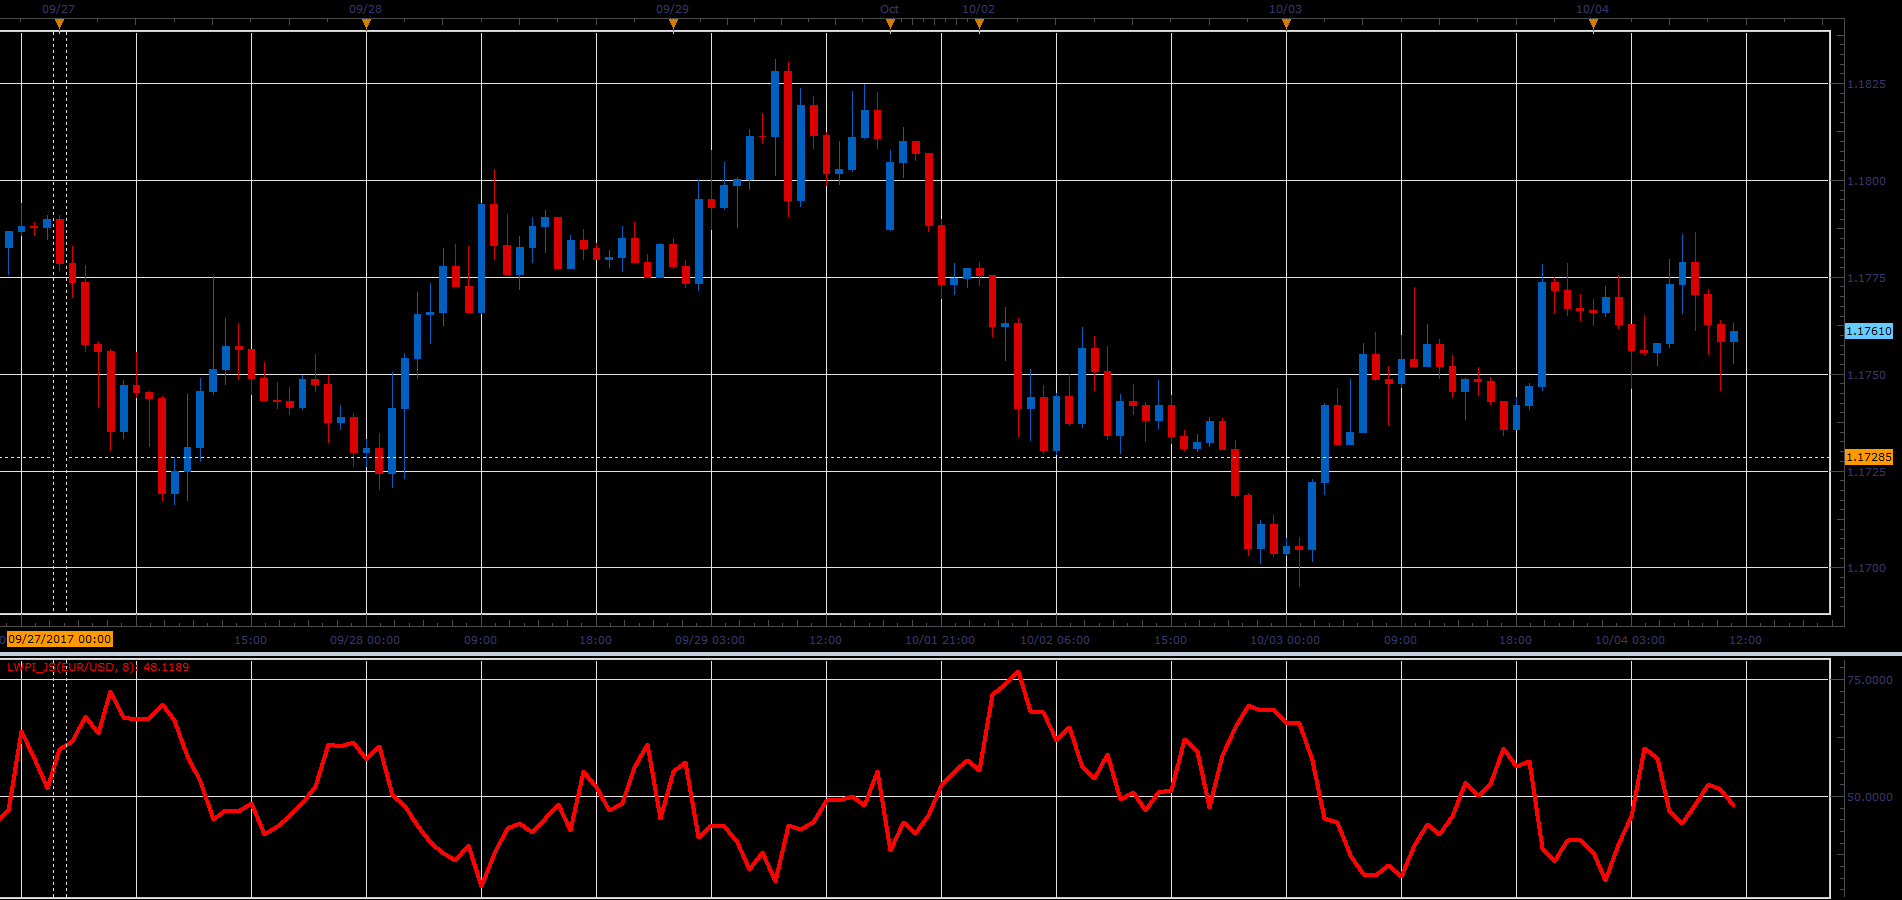This screenshot has width=1902, height=900.
Task: Click the 75.0000 indicator scale label
Action: [1869, 680]
